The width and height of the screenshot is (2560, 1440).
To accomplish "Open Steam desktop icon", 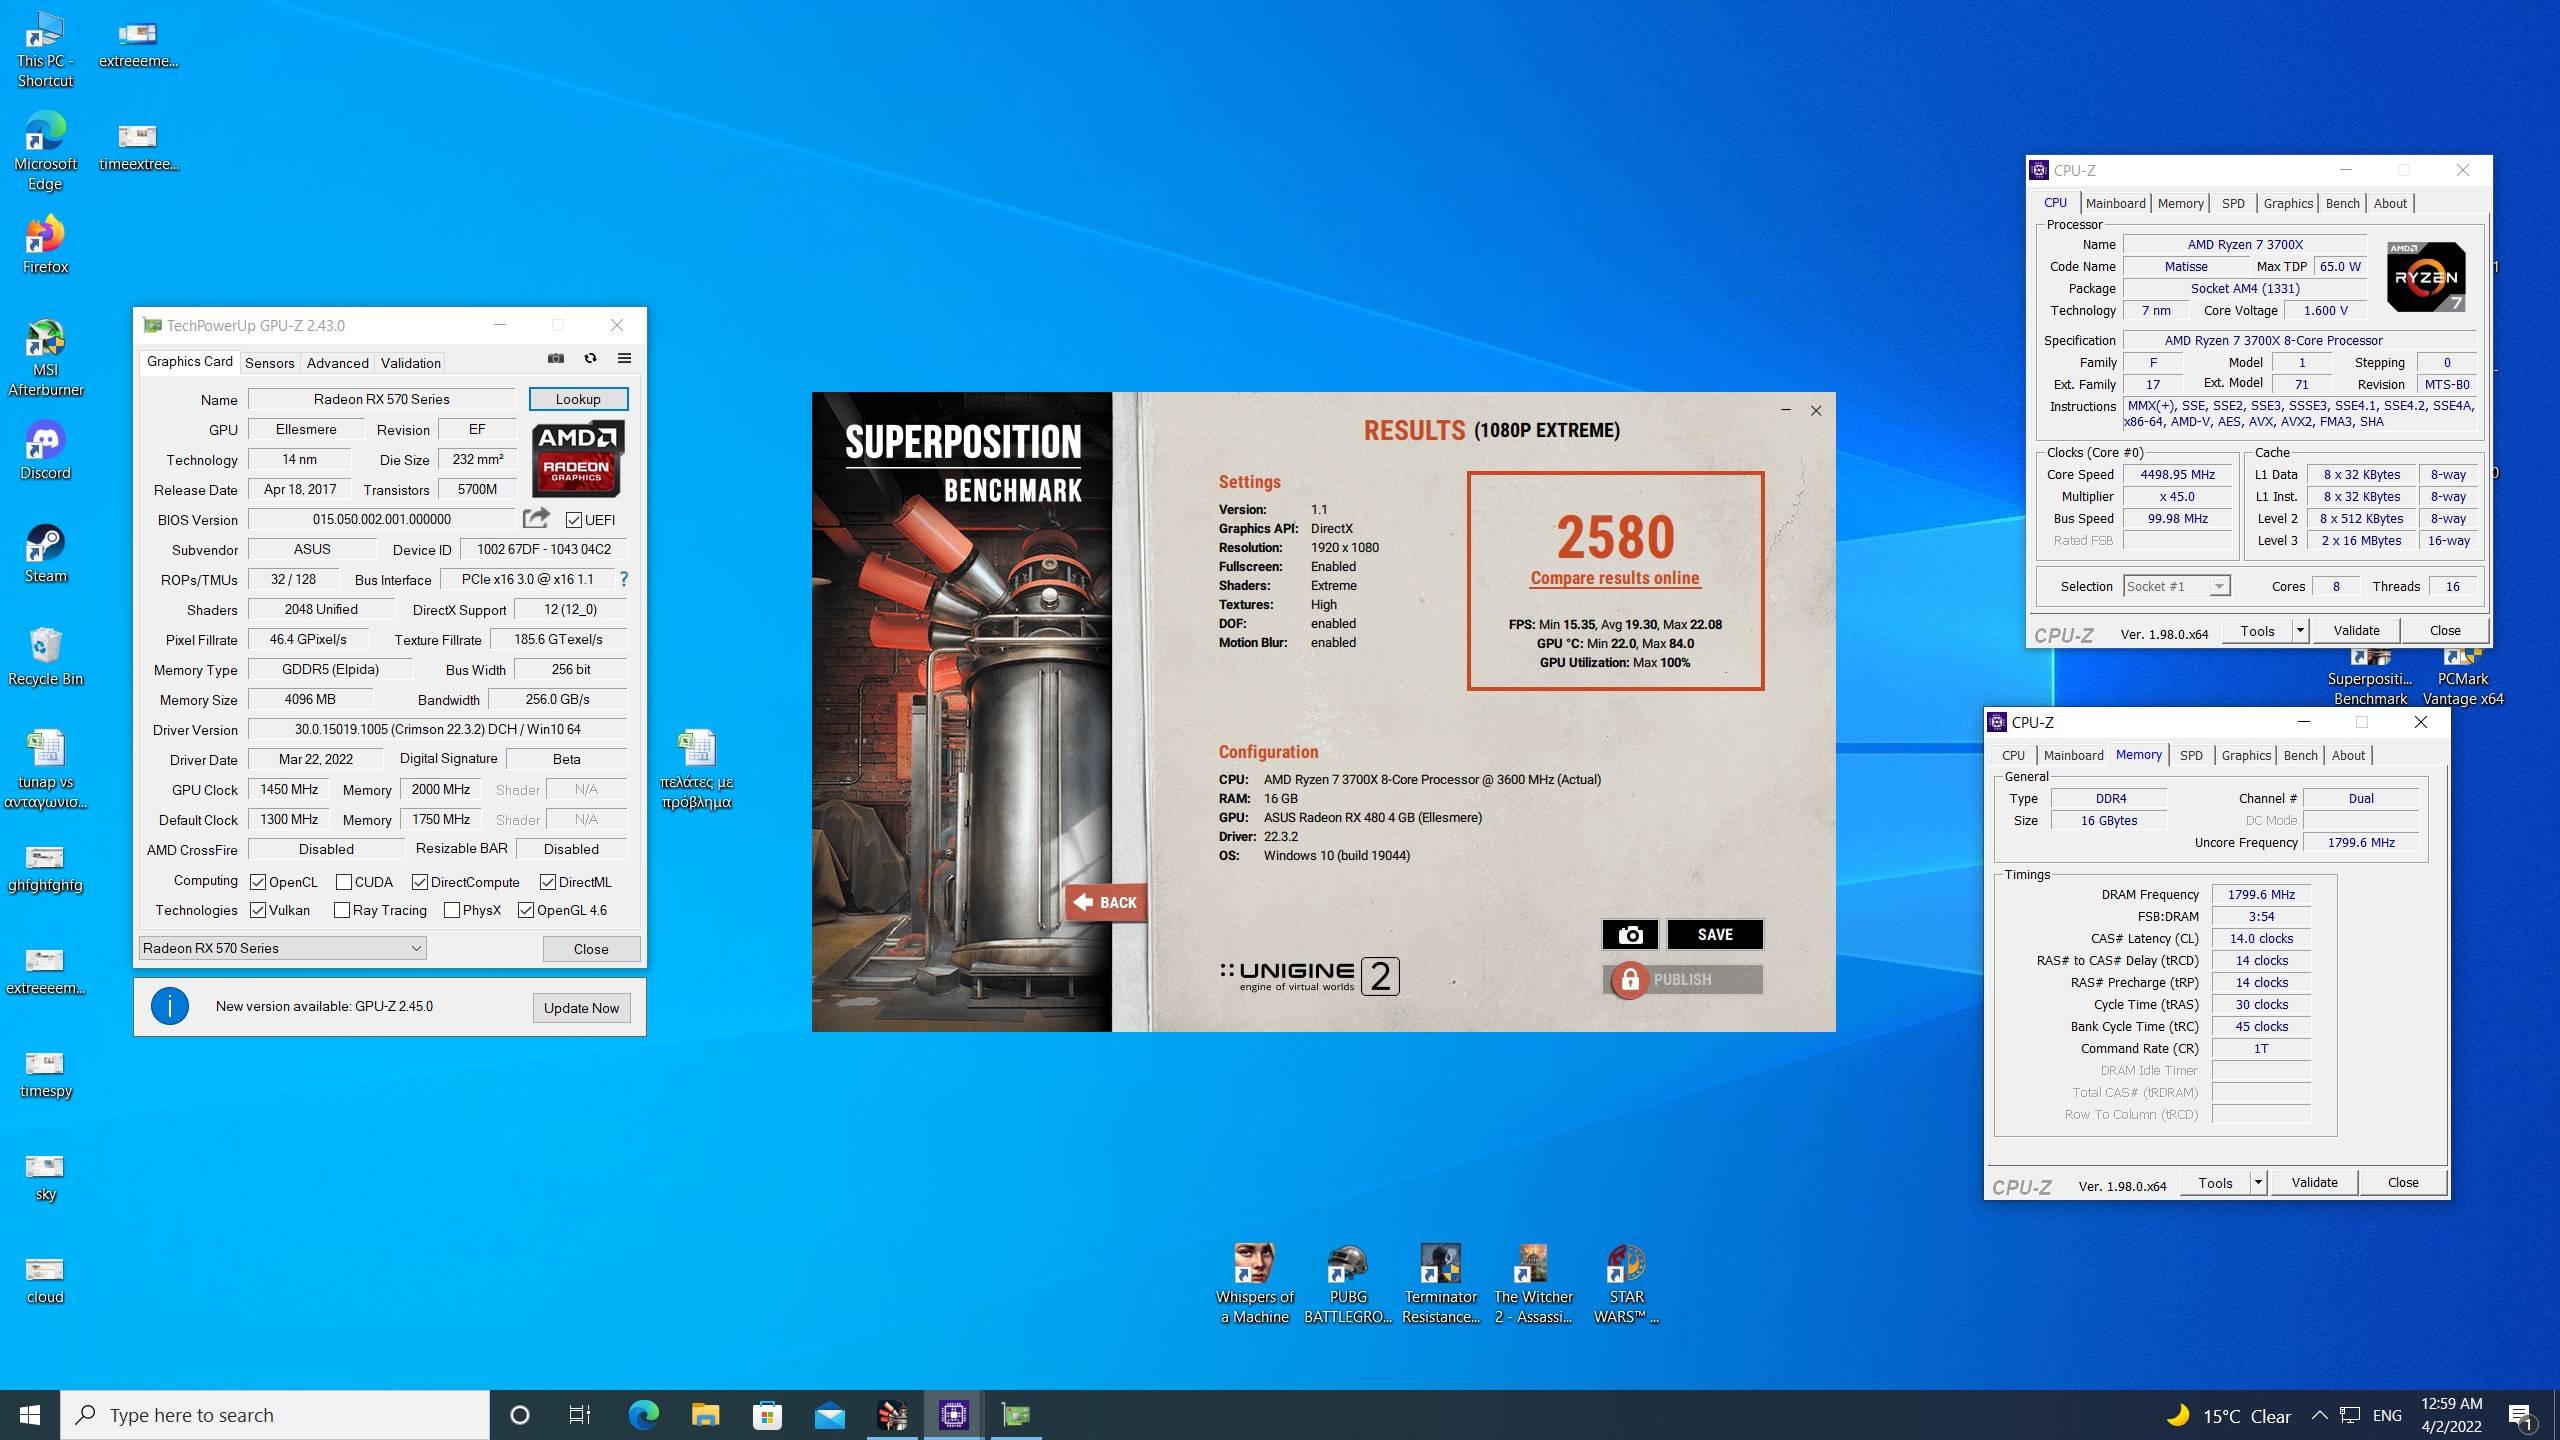I will [45, 555].
